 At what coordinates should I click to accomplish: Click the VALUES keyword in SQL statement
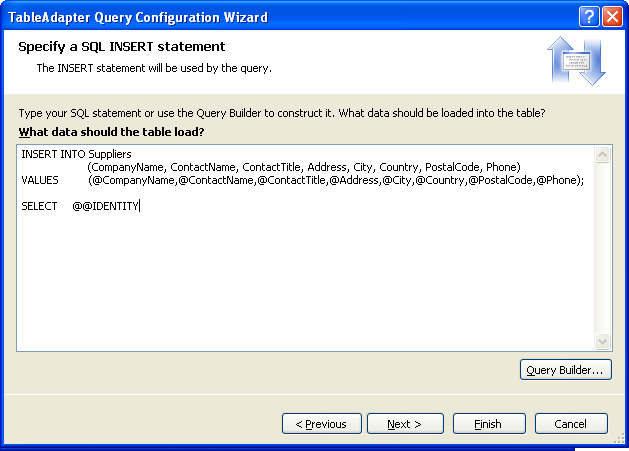[40, 180]
